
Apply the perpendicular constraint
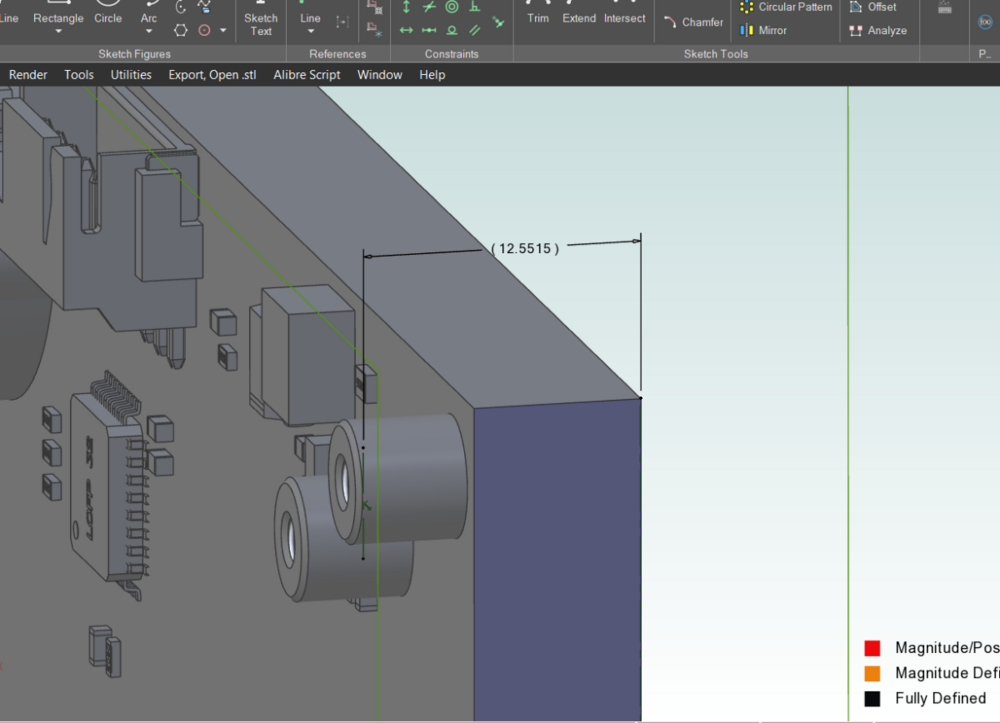(x=474, y=7)
